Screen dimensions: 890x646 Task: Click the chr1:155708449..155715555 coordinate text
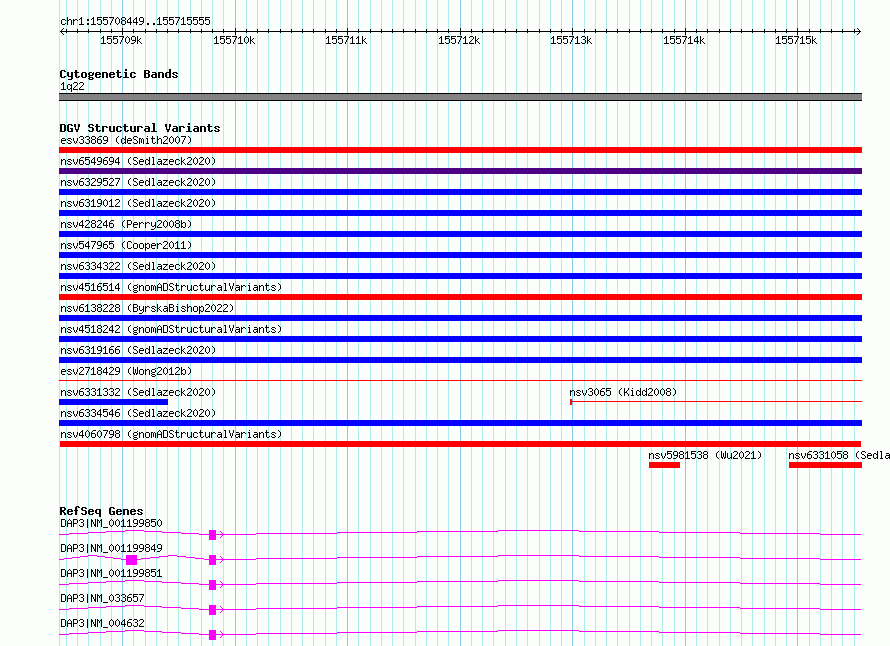pos(135,21)
